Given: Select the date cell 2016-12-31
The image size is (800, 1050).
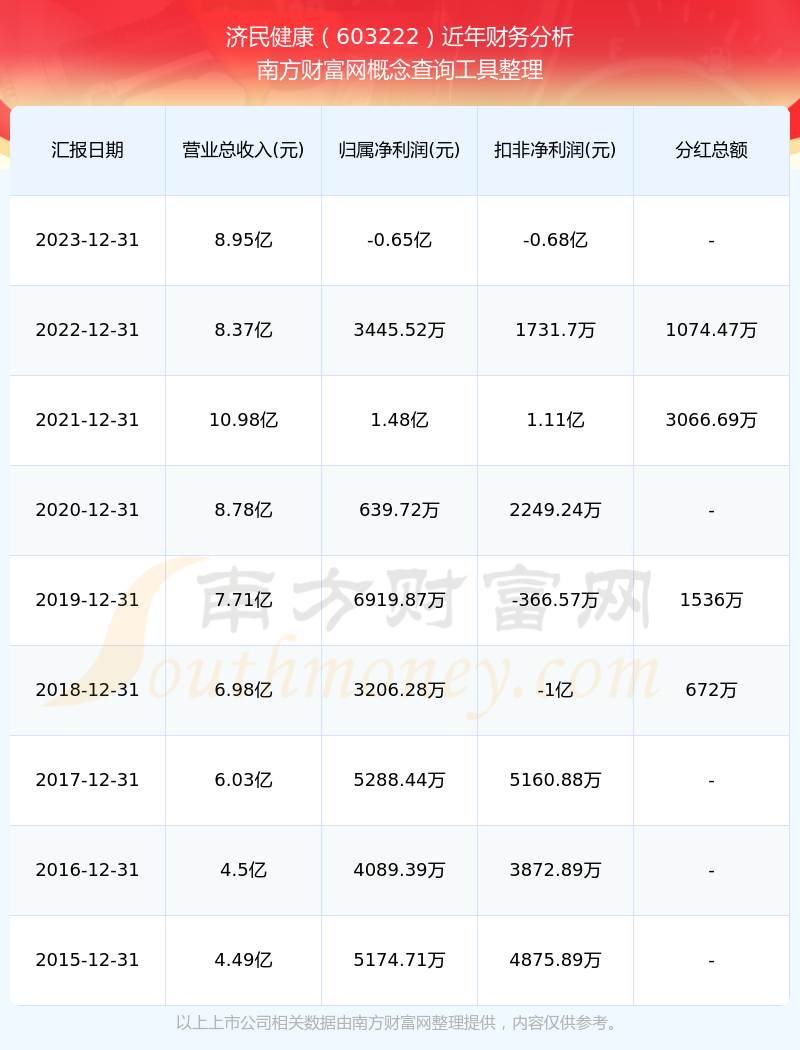Looking at the screenshot, I should tap(88, 870).
